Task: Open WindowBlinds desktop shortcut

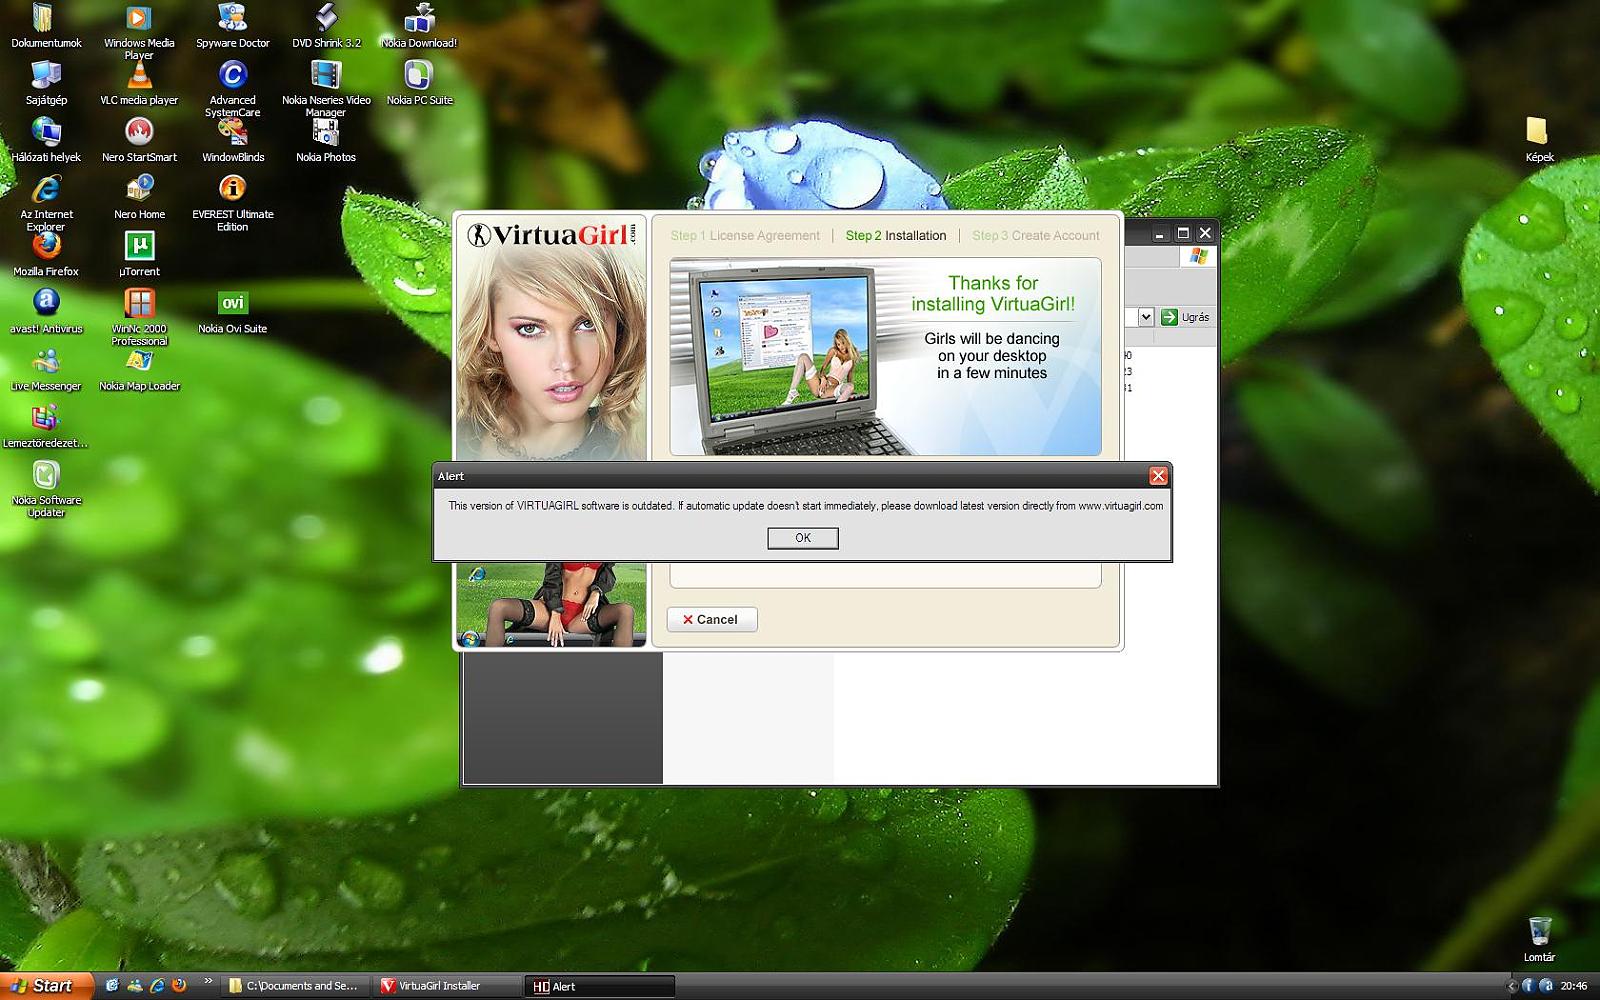Action: [x=232, y=141]
